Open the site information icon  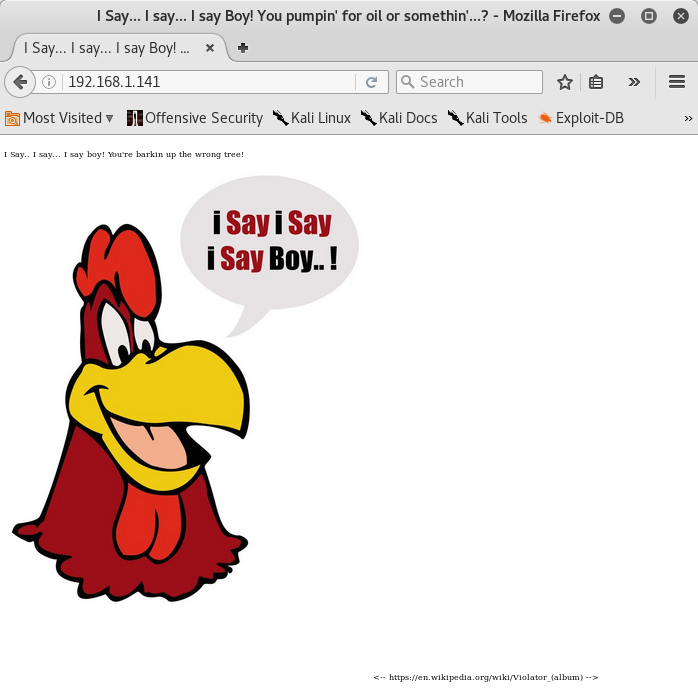(x=49, y=82)
